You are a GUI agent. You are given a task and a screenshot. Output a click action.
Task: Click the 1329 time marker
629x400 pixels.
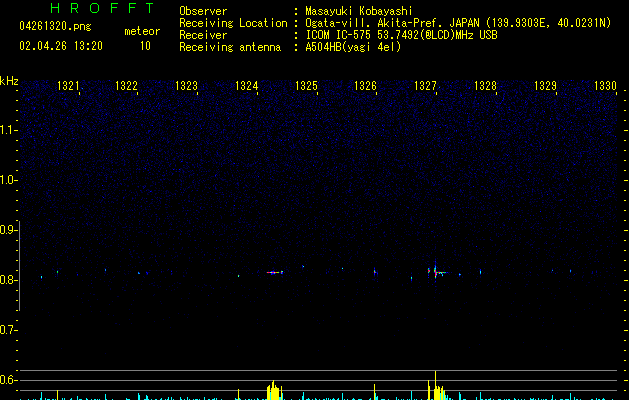(x=546, y=86)
